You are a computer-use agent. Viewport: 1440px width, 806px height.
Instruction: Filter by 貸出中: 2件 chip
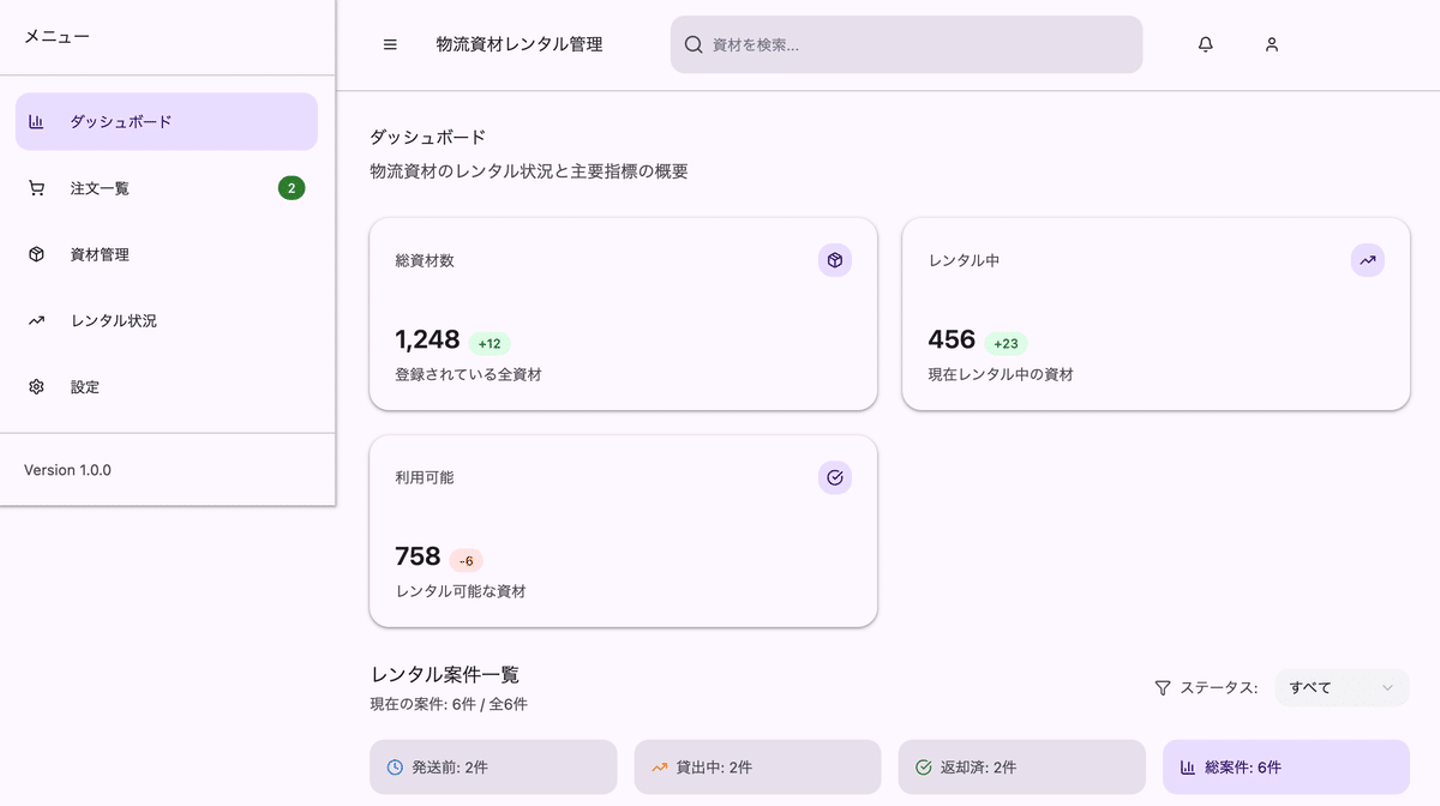757,767
